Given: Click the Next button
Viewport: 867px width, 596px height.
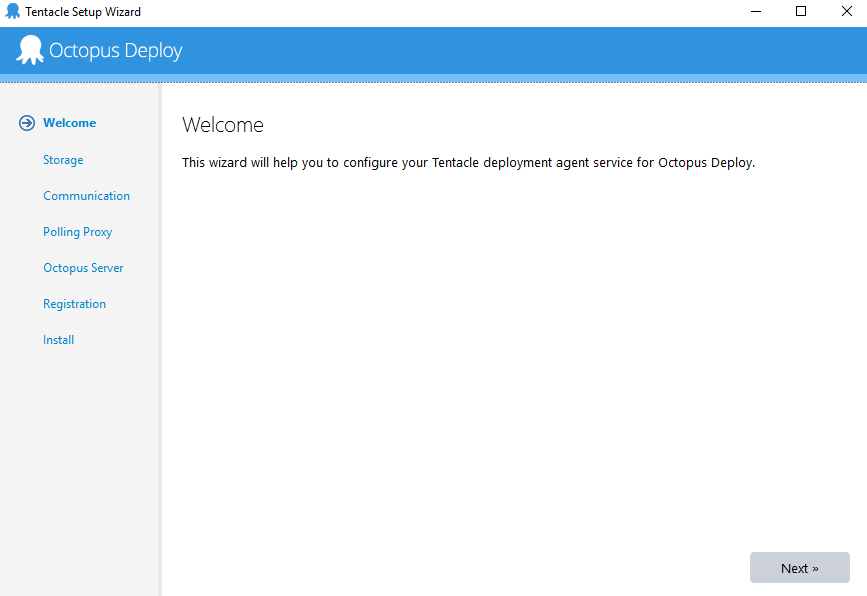Looking at the screenshot, I should tap(799, 567).
